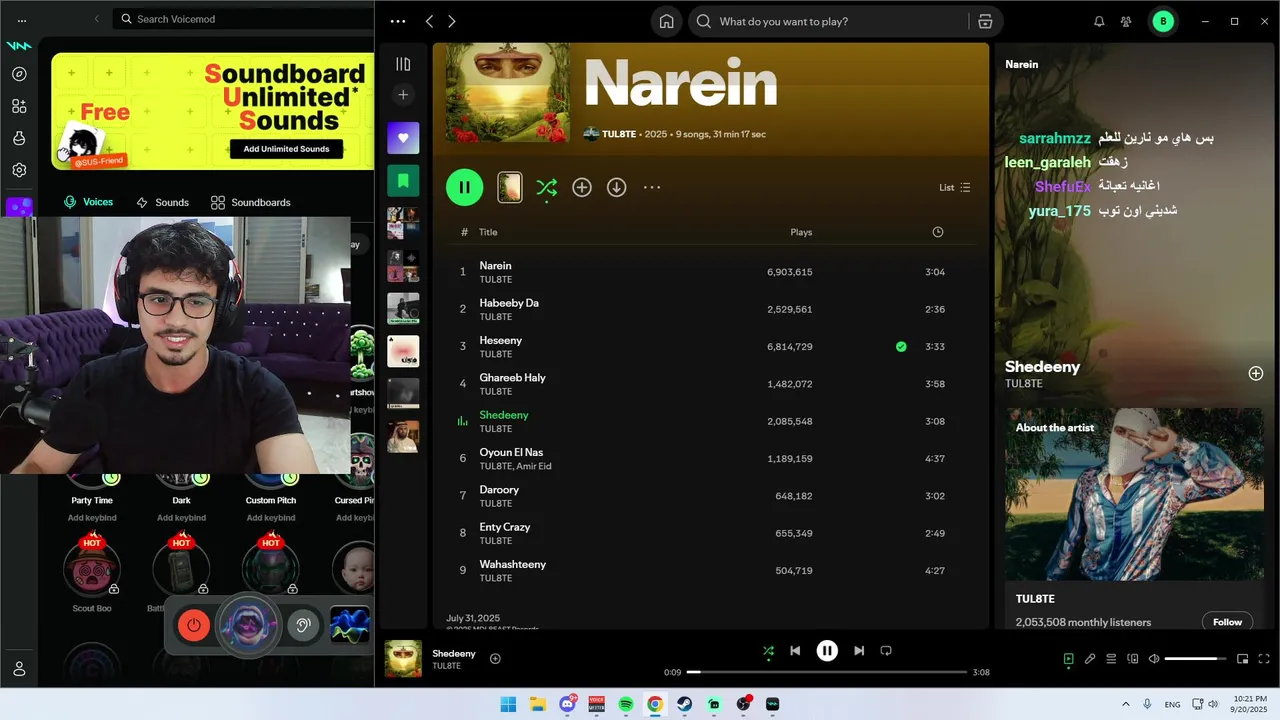Click Add Unlimited Sounds button

click(x=286, y=149)
